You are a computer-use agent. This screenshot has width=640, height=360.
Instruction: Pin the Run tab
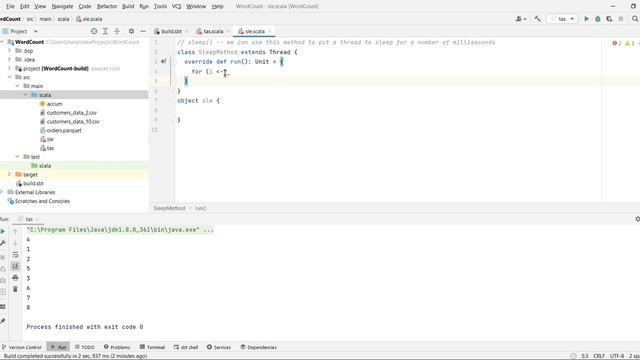click(3, 321)
